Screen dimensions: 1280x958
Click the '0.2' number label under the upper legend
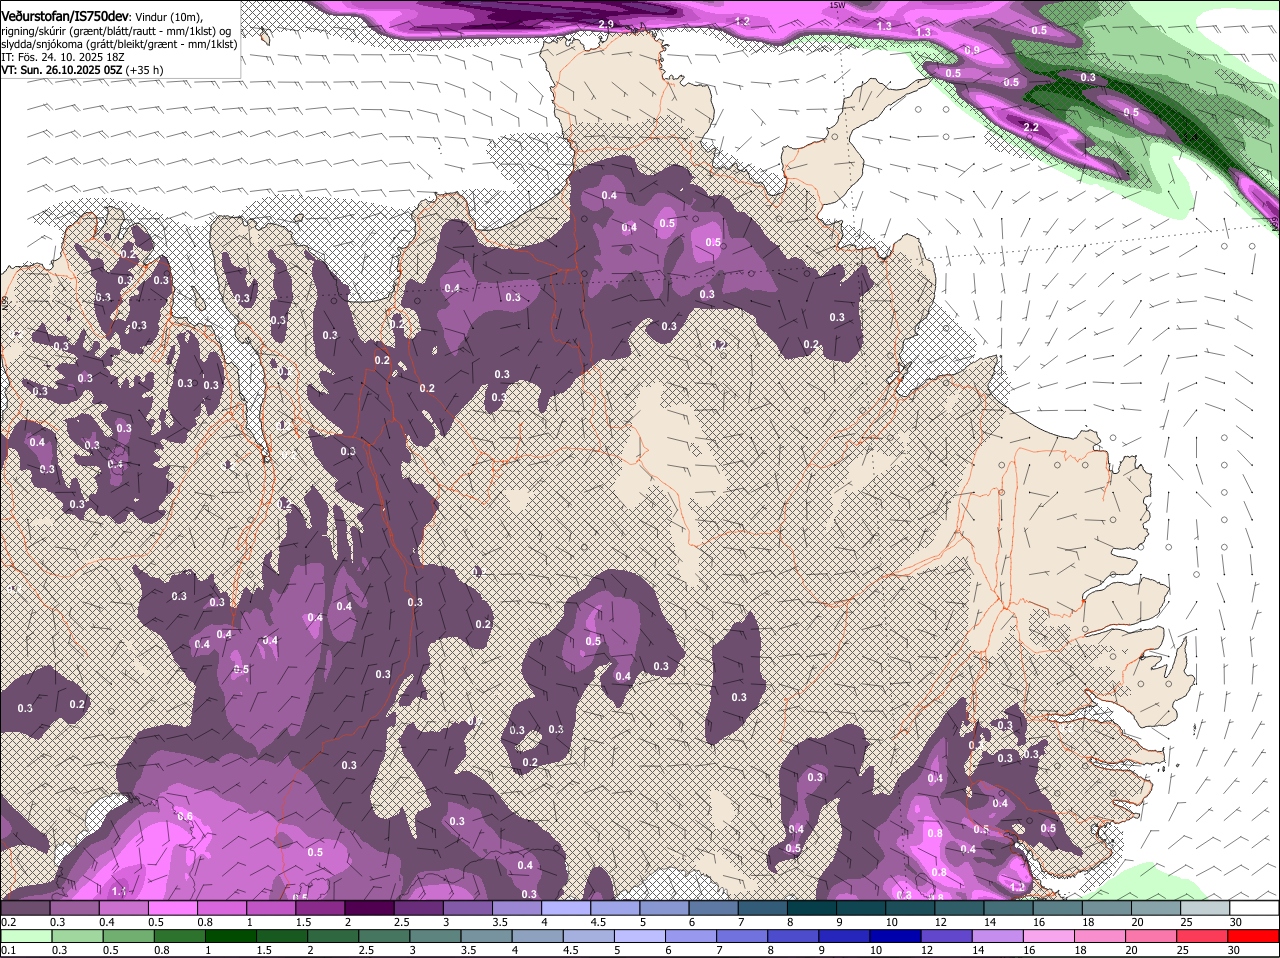(x=8, y=922)
